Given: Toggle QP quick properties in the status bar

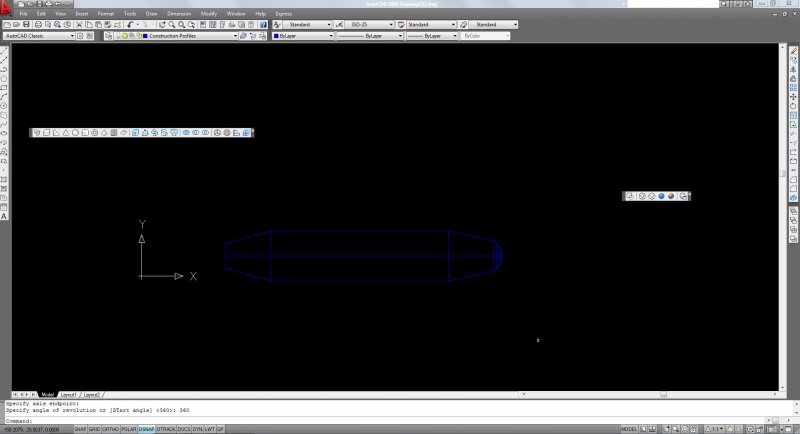Looking at the screenshot, I should pyautogui.click(x=220, y=429).
